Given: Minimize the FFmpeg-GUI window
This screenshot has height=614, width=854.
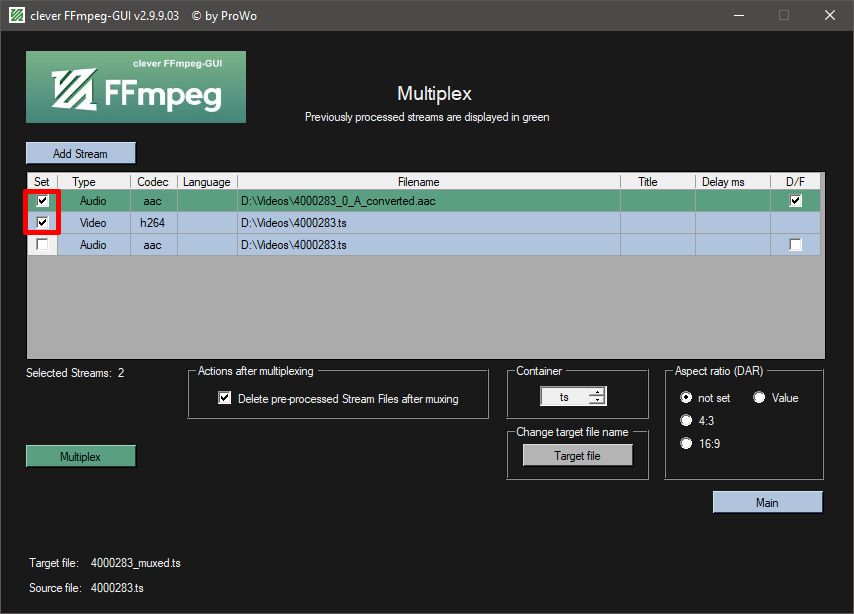Looking at the screenshot, I should [739, 15].
